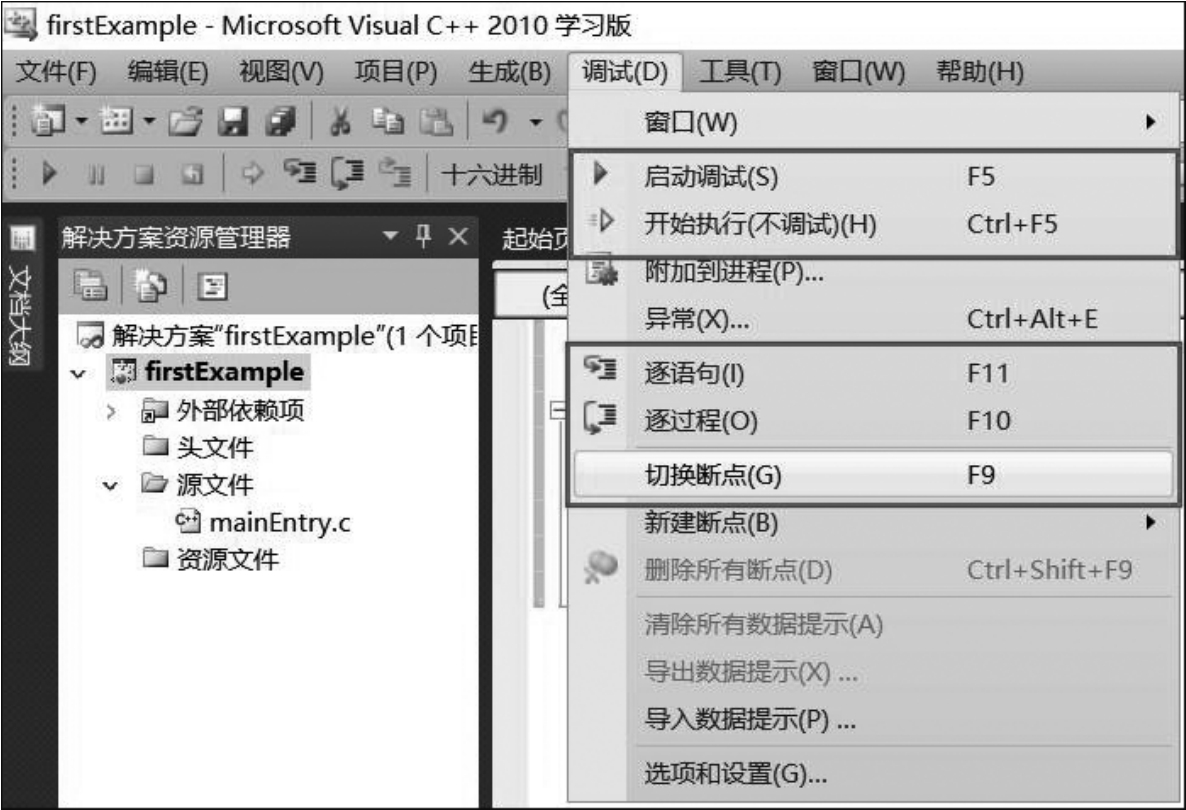Click the Show All Files icon in Solution Explorer

151,286
